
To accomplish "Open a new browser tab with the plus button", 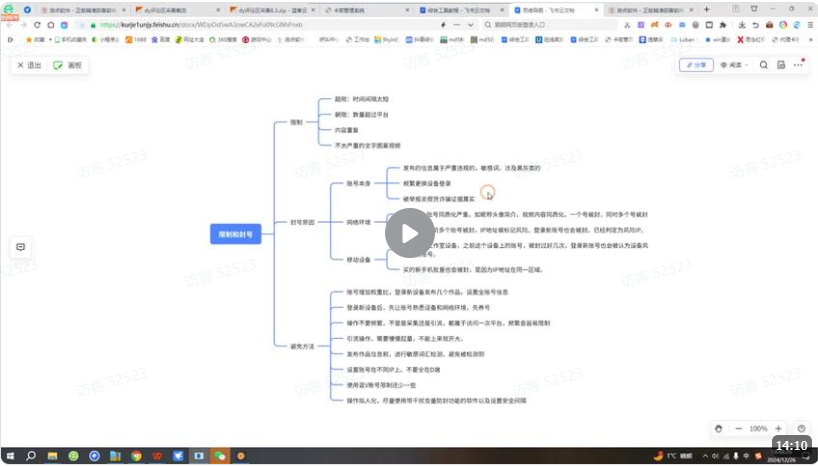I will click(x=707, y=9).
